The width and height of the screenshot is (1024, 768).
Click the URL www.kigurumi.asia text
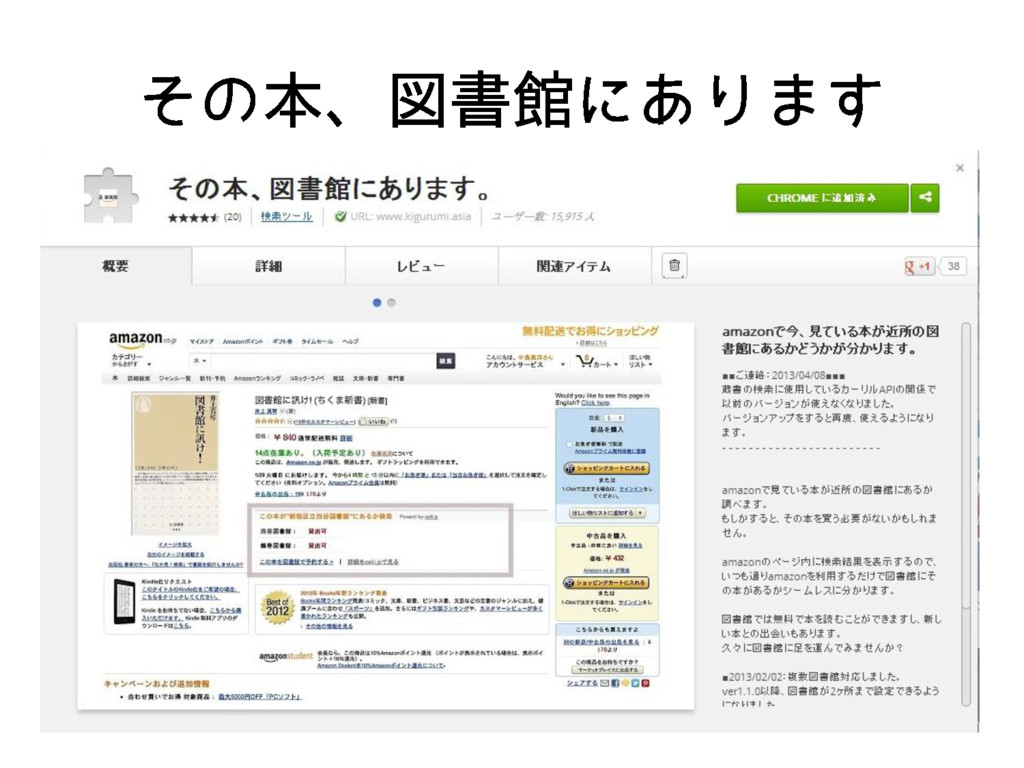click(x=410, y=216)
